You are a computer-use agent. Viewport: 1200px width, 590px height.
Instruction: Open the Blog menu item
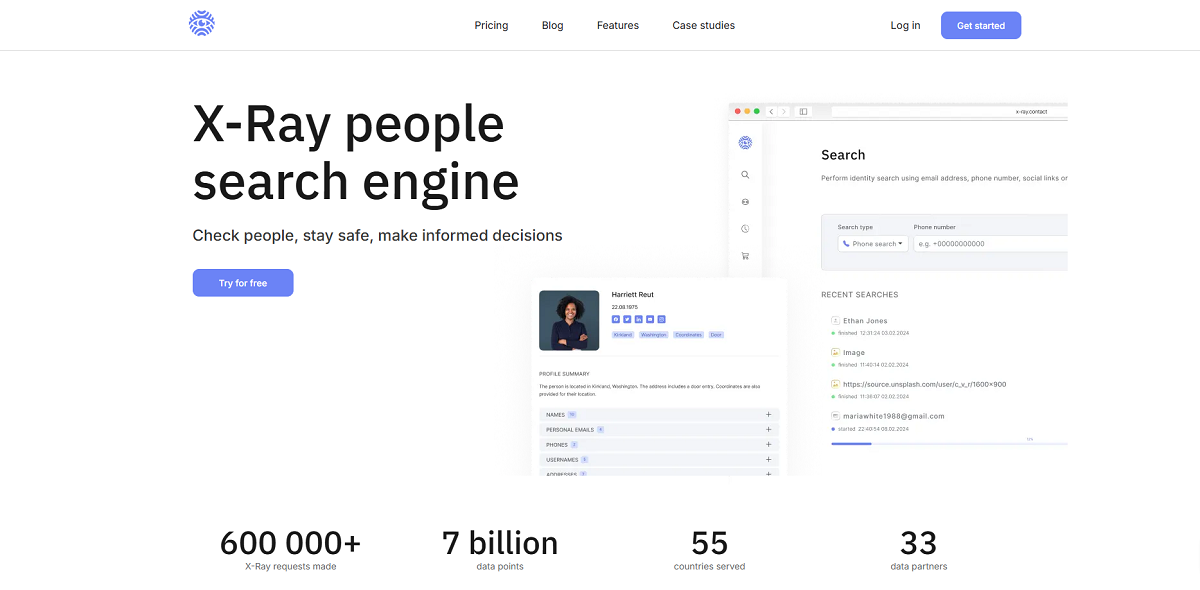pos(552,25)
